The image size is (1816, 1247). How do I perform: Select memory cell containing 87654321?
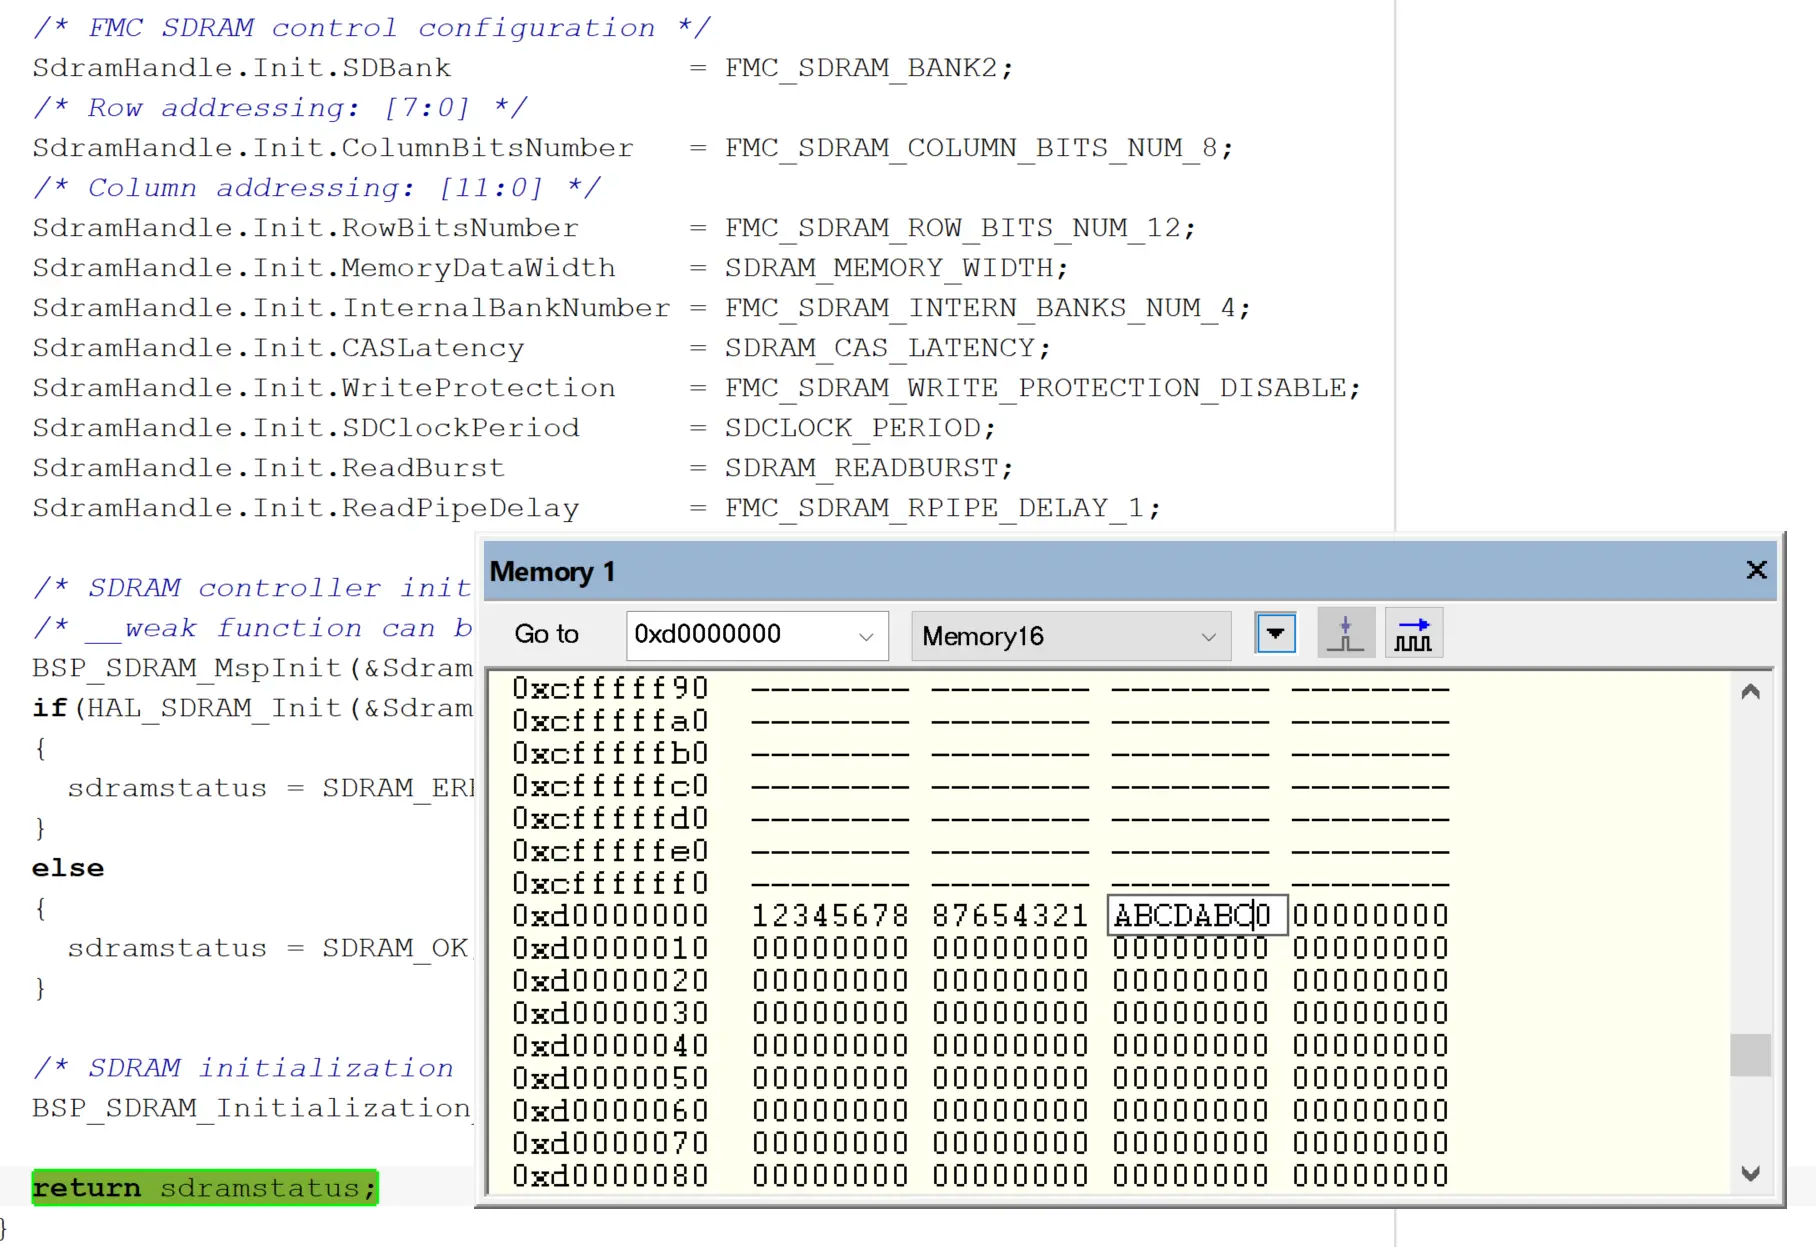pyautogui.click(x=1009, y=916)
